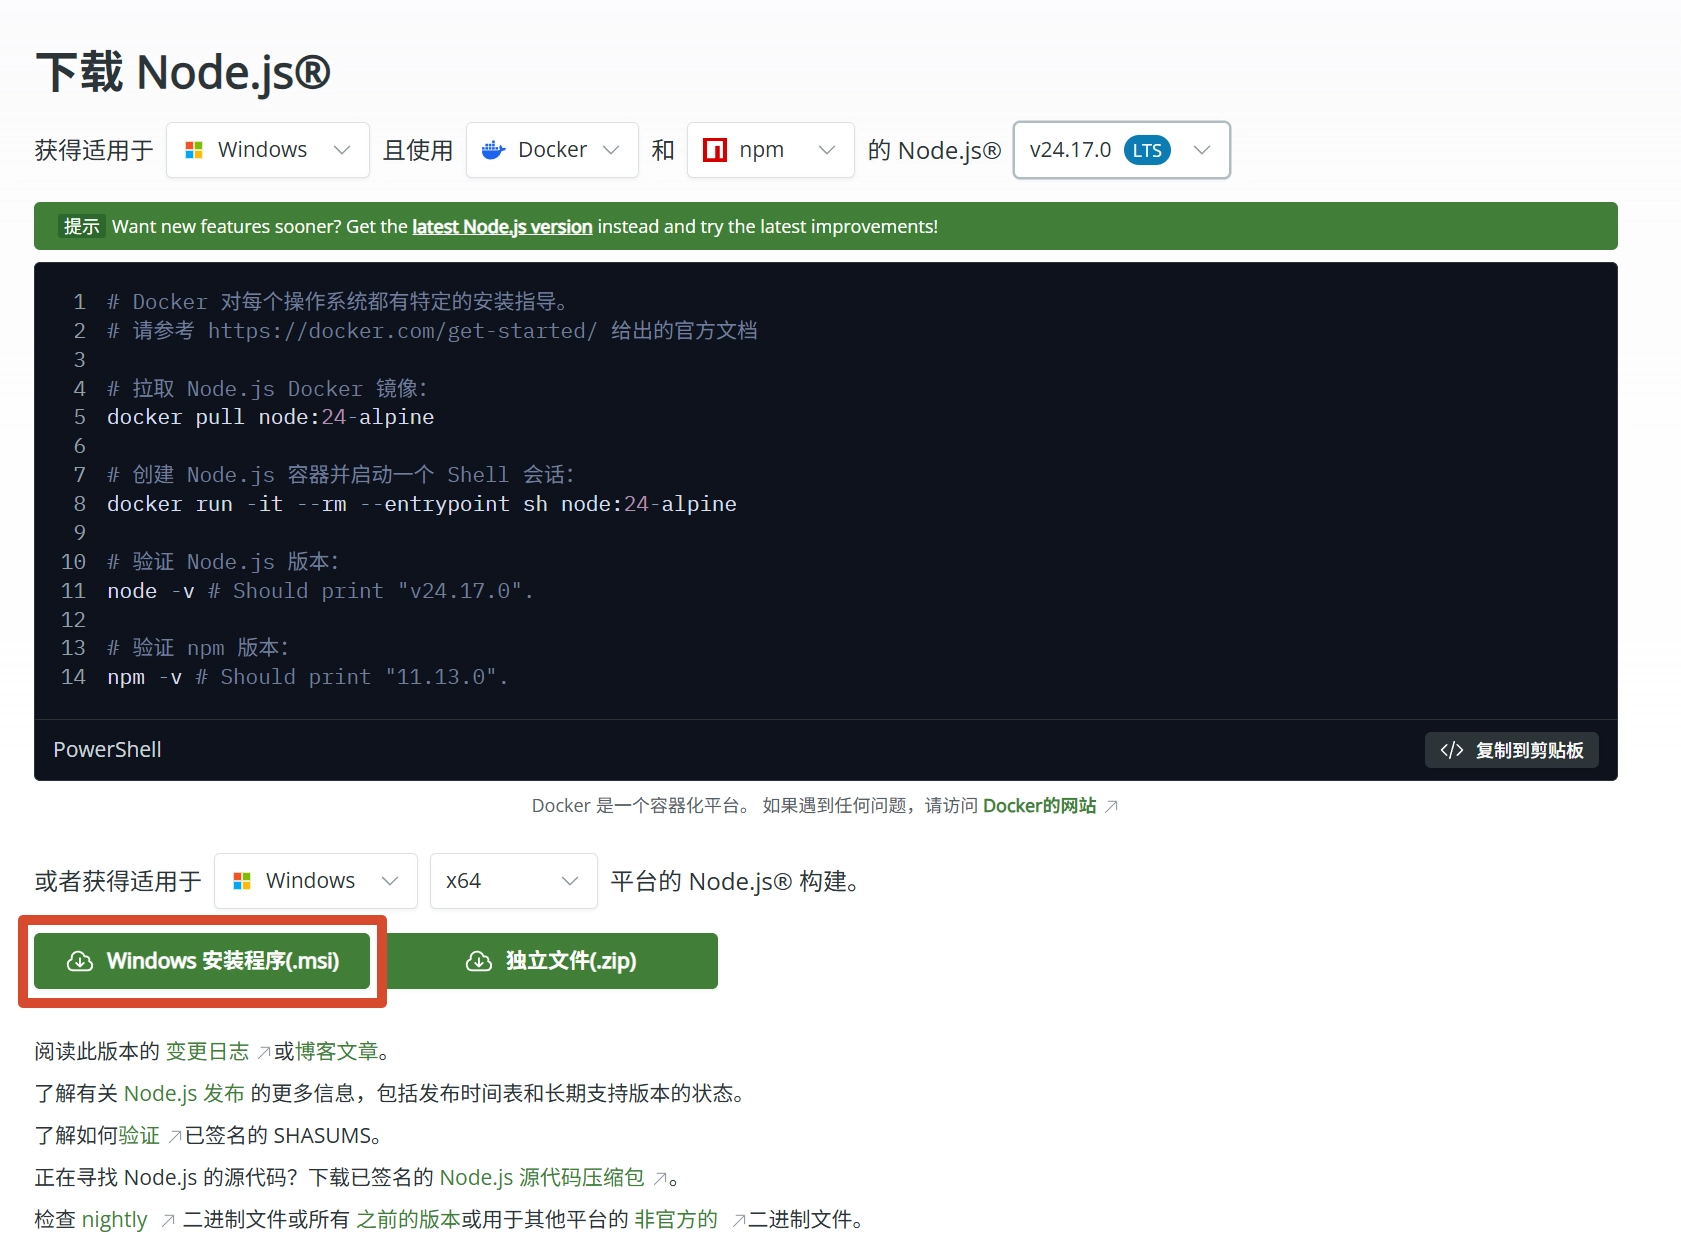Click the code icon on the copy button
Image resolution: width=1681 pixels, height=1253 pixels.
click(1452, 750)
